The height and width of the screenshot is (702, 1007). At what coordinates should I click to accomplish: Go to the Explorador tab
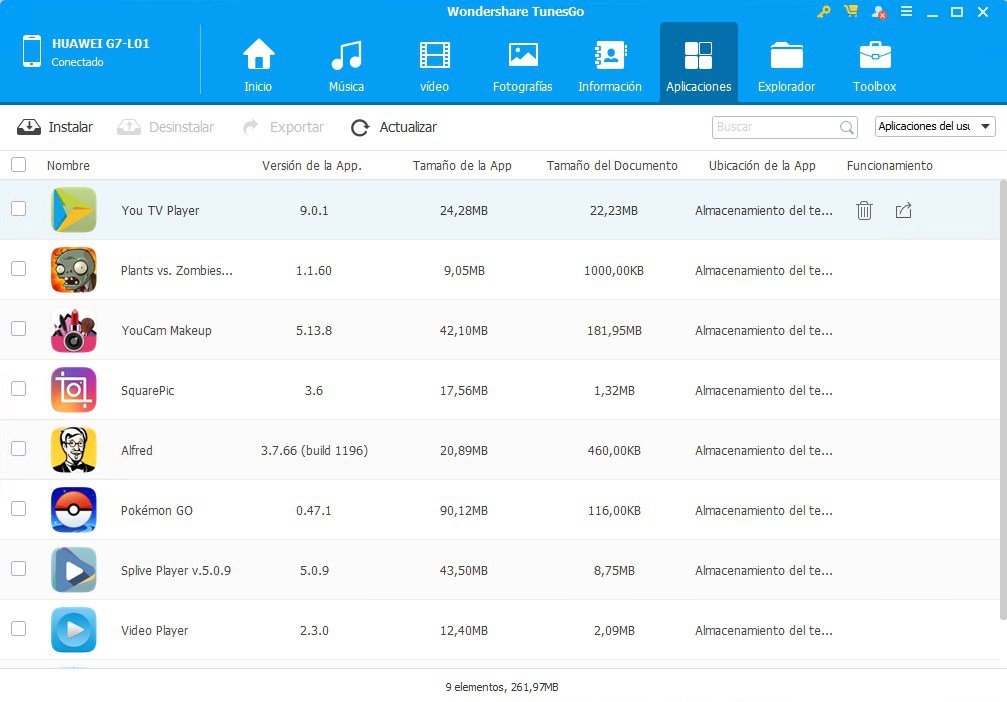786,65
